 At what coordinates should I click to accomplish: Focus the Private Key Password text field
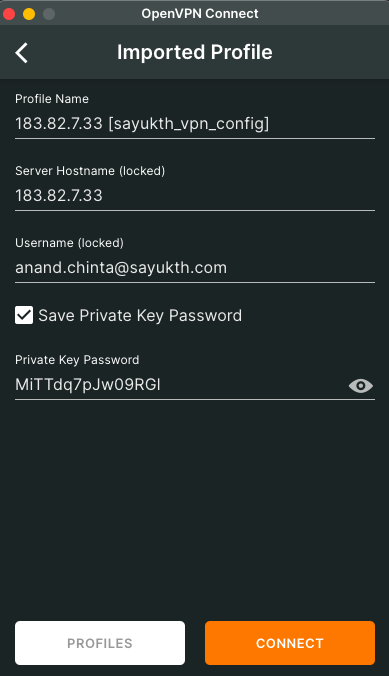coord(179,385)
